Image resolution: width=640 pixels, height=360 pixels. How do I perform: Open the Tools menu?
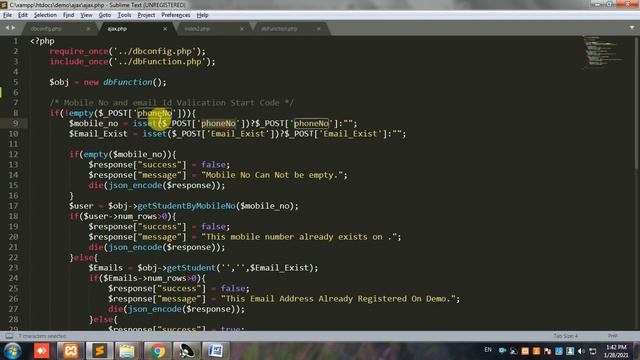coord(124,15)
